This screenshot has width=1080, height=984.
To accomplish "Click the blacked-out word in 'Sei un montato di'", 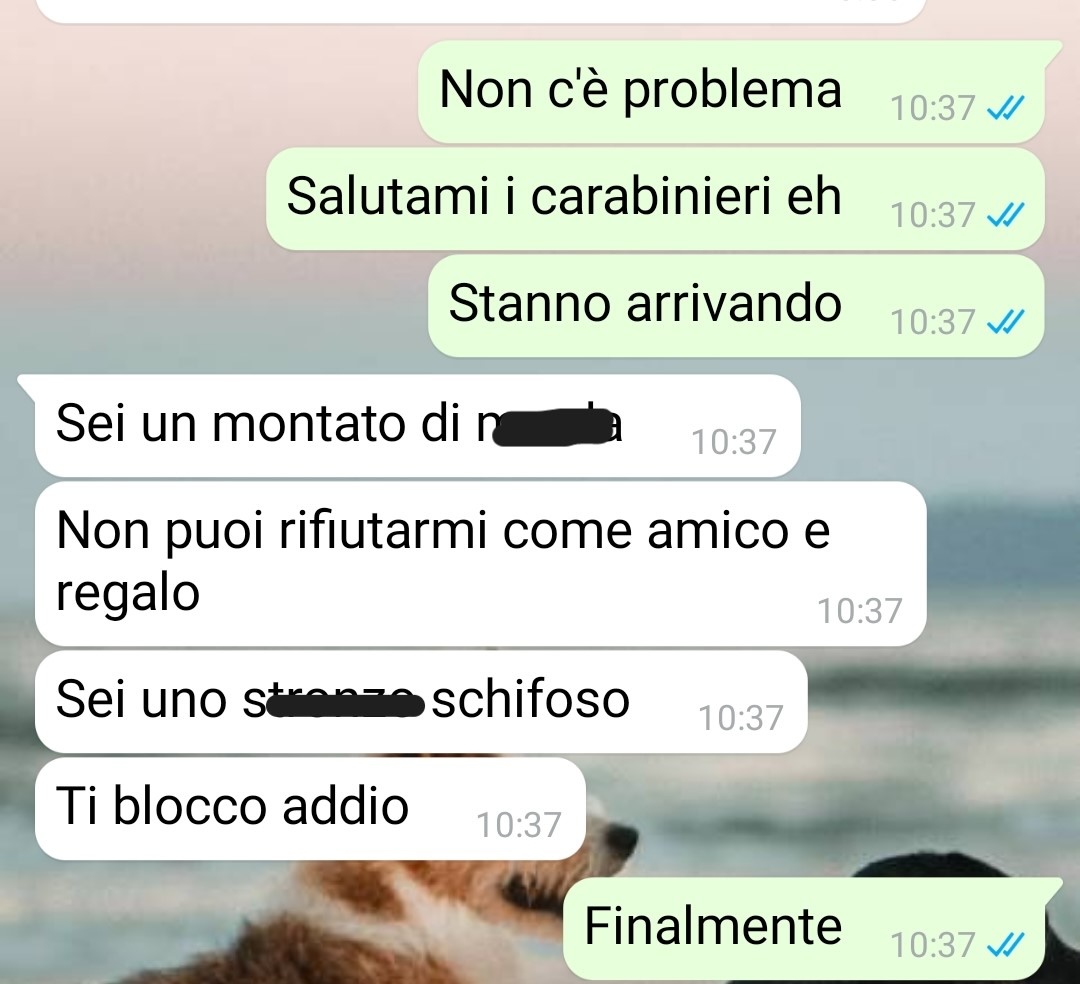I will tap(552, 427).
